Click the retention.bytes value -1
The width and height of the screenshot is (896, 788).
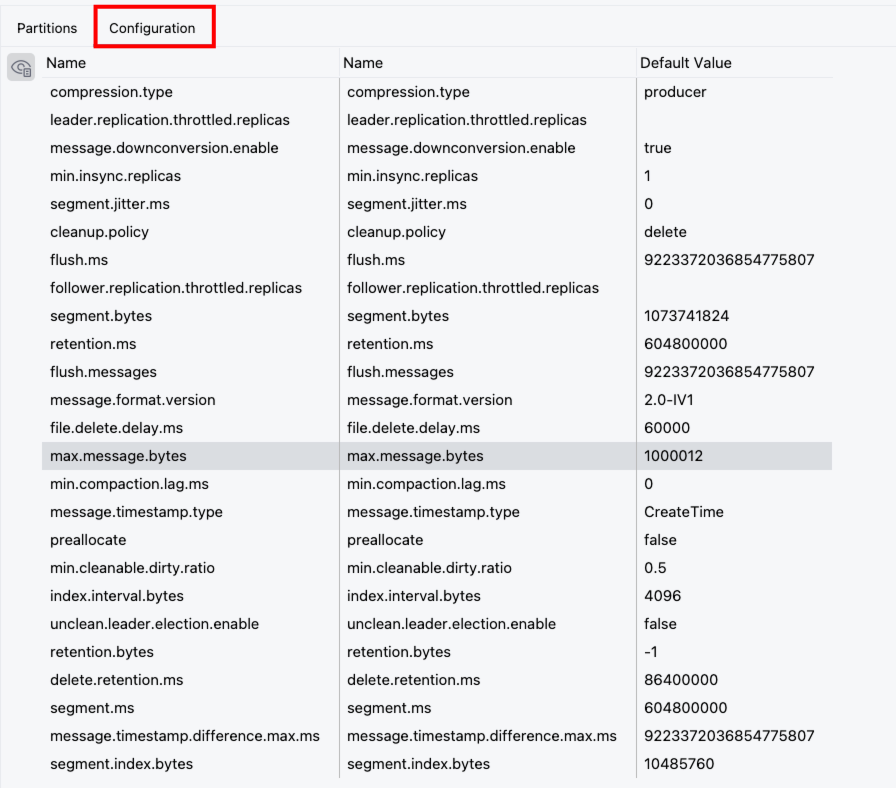tap(650, 652)
